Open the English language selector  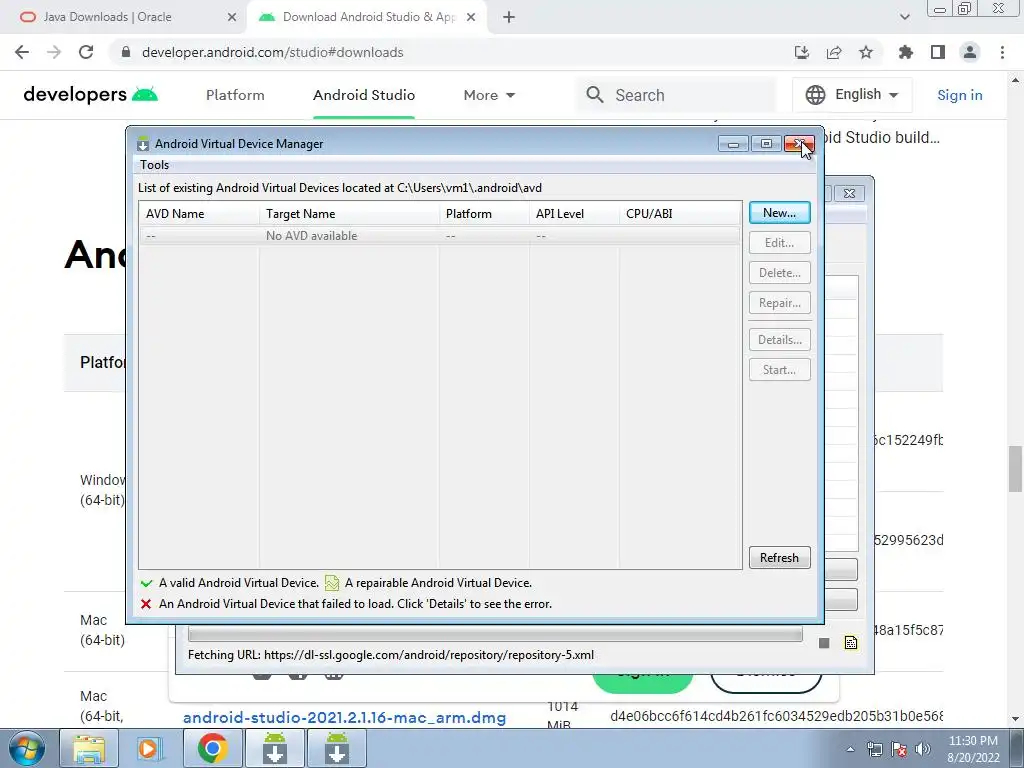(x=852, y=95)
